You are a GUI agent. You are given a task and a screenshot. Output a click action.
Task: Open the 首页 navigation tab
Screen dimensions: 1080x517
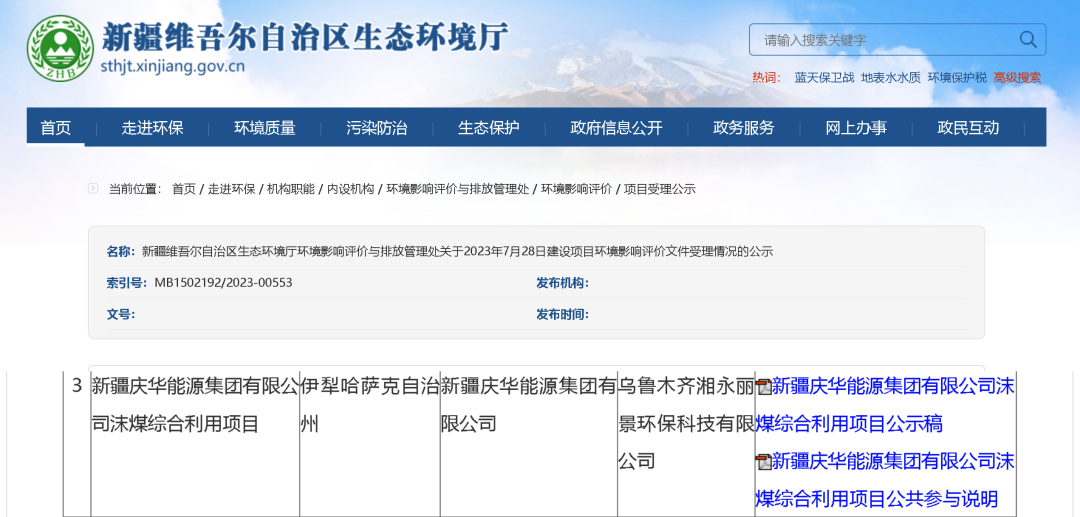56,128
